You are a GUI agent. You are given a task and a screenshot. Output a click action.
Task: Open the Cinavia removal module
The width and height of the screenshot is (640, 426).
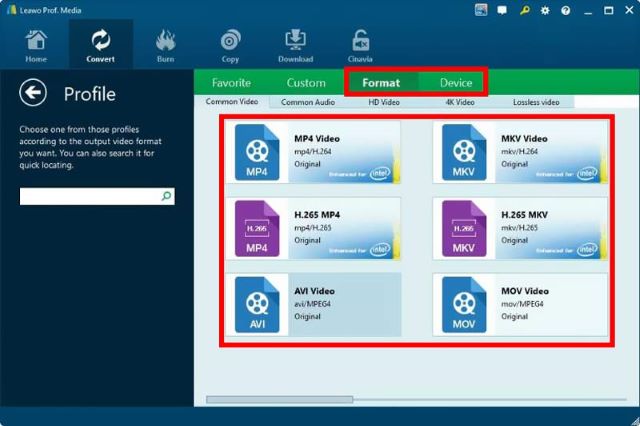tap(360, 46)
